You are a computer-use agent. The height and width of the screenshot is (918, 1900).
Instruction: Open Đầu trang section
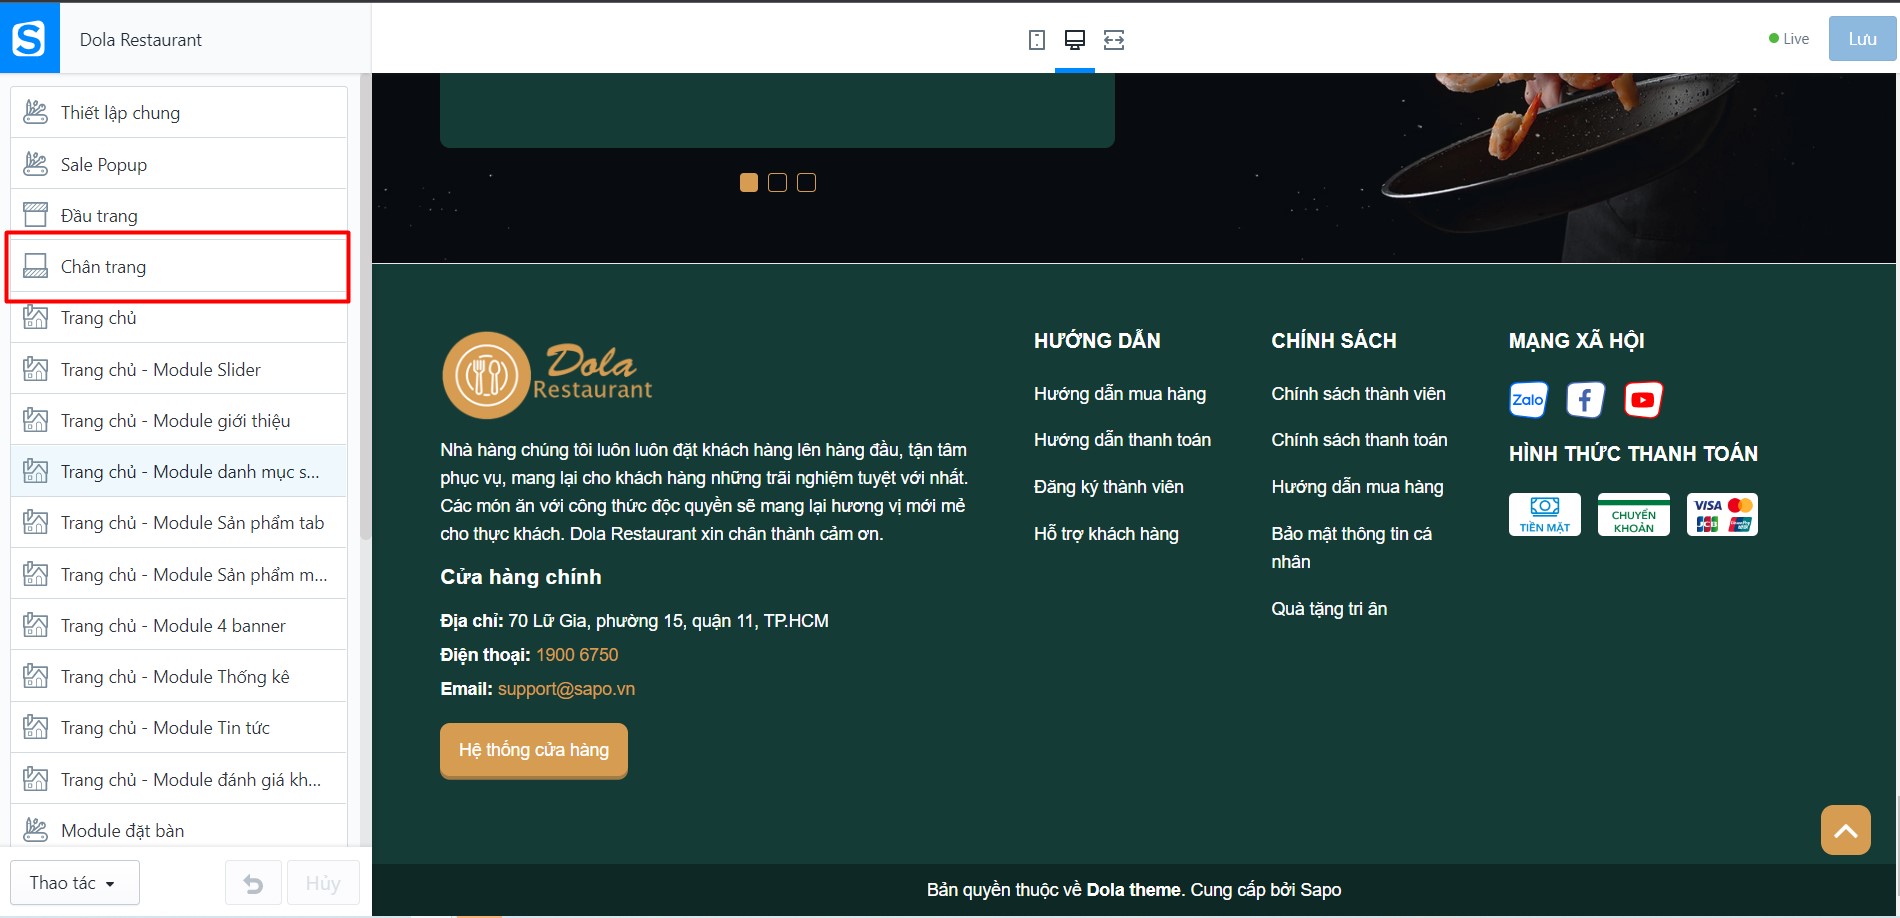(179, 215)
